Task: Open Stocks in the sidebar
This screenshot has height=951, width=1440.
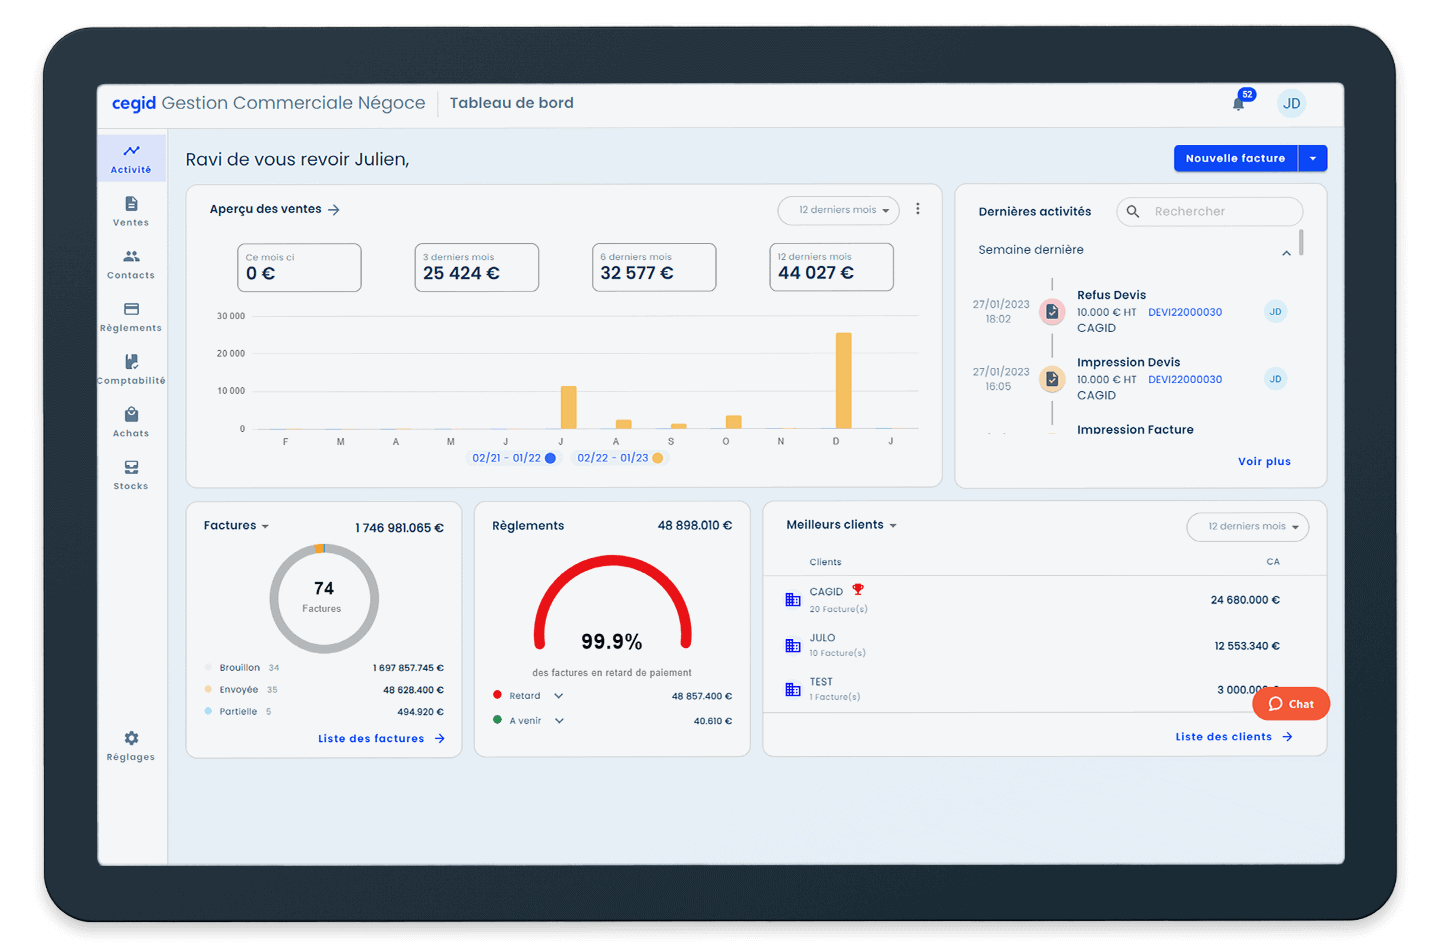Action: point(131,475)
